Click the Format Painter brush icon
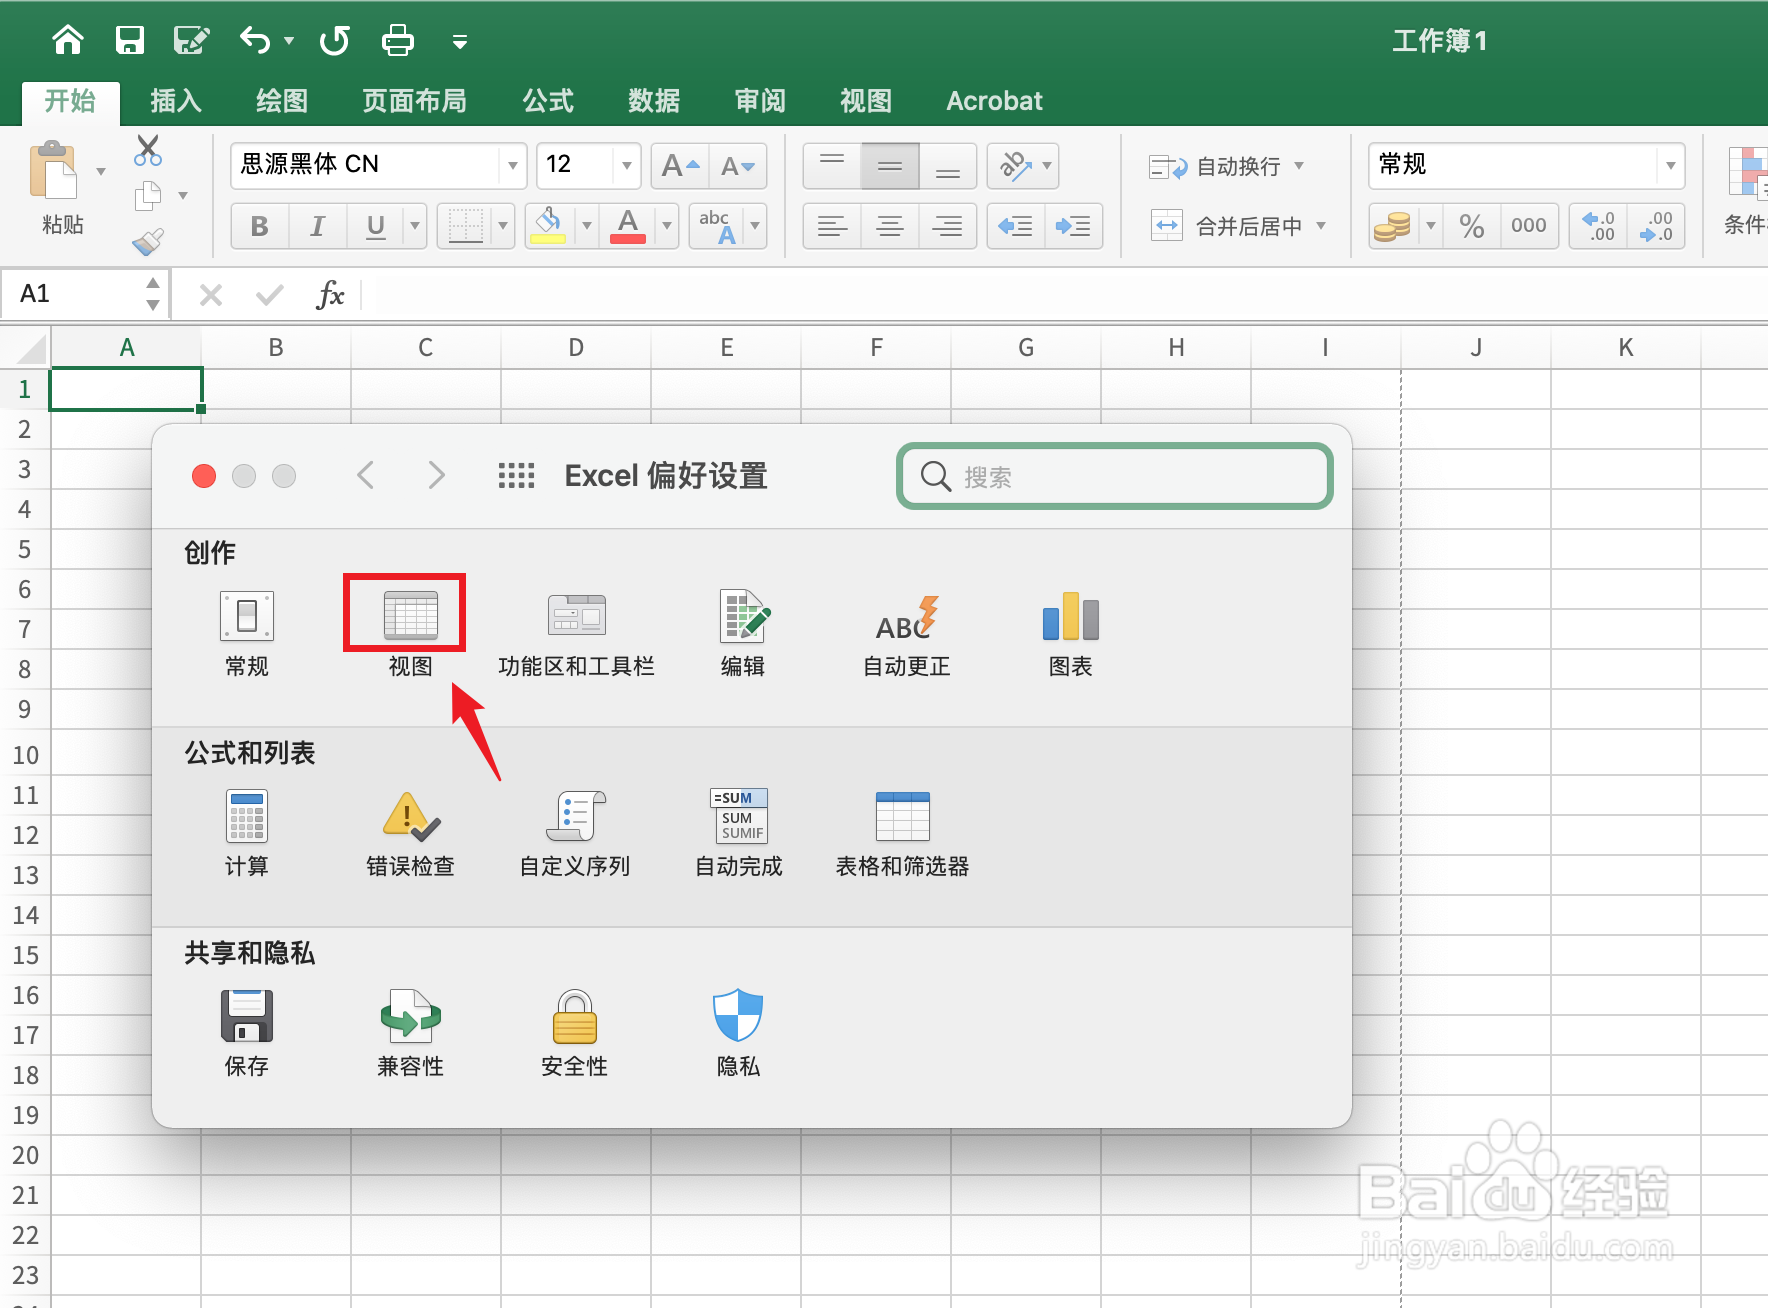 click(x=148, y=242)
